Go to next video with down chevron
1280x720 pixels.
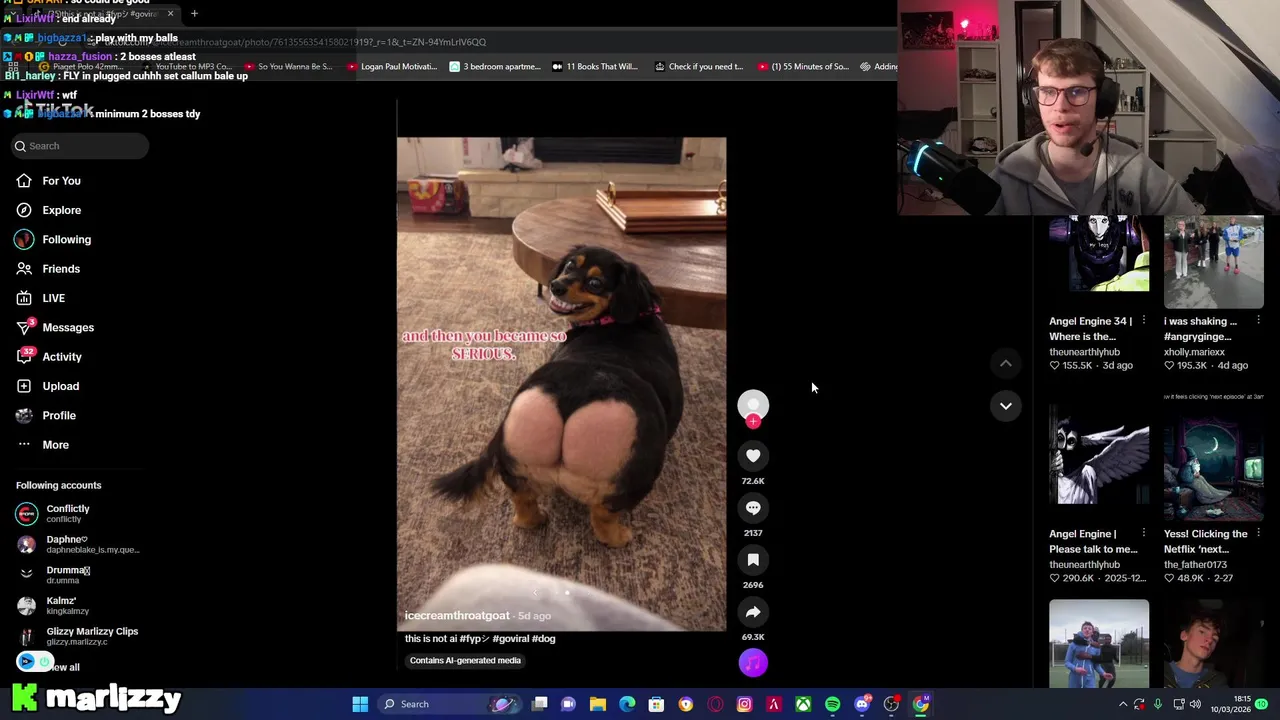[x=1006, y=406]
